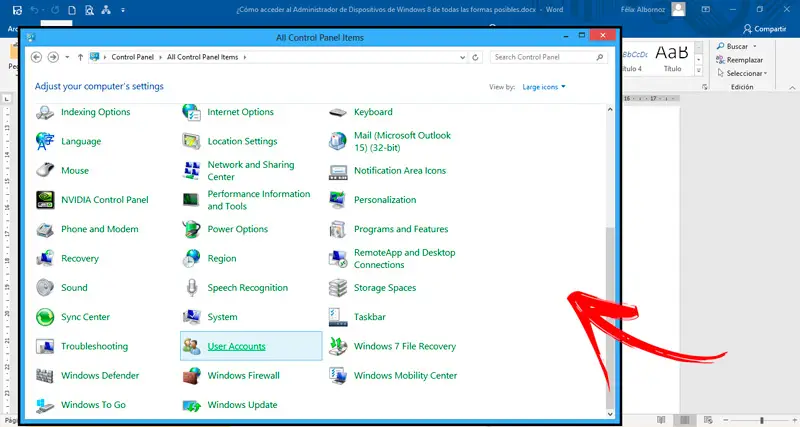The image size is (800, 427).
Task: Open the Recovery icon
Action: pyautogui.click(x=45, y=259)
